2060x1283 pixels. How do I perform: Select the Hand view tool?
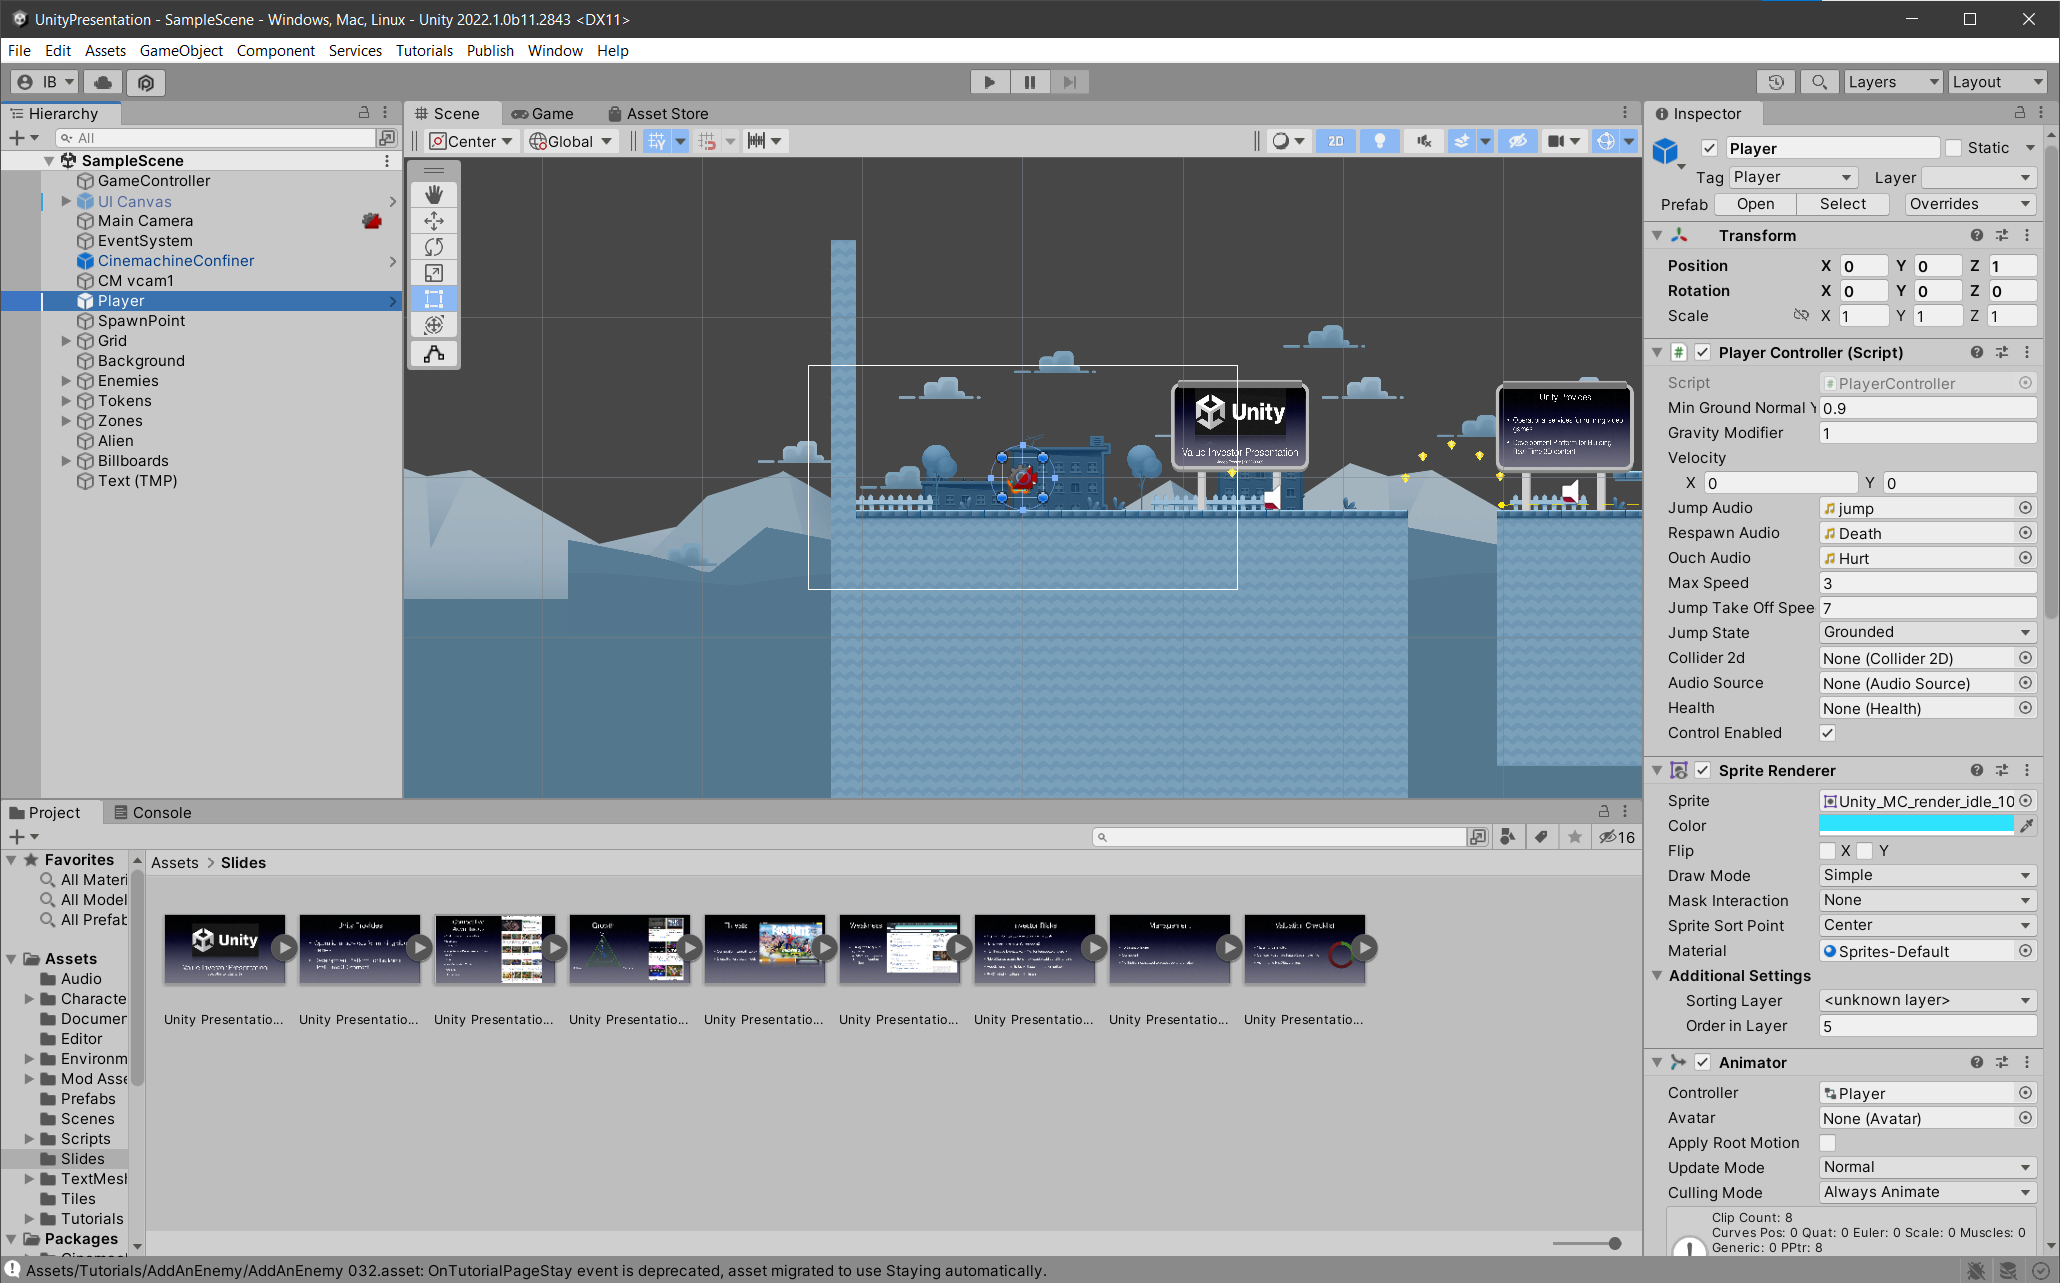point(434,194)
